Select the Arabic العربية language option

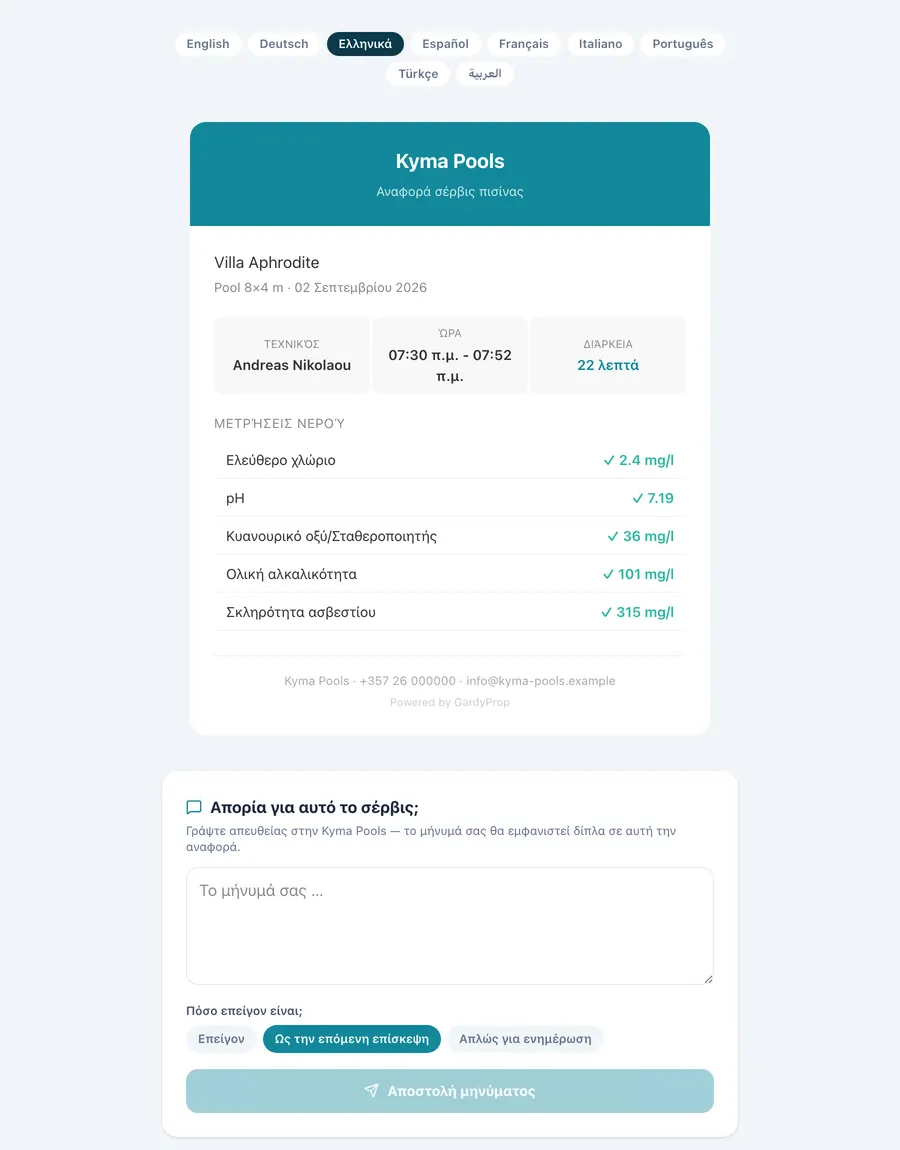tap(485, 74)
